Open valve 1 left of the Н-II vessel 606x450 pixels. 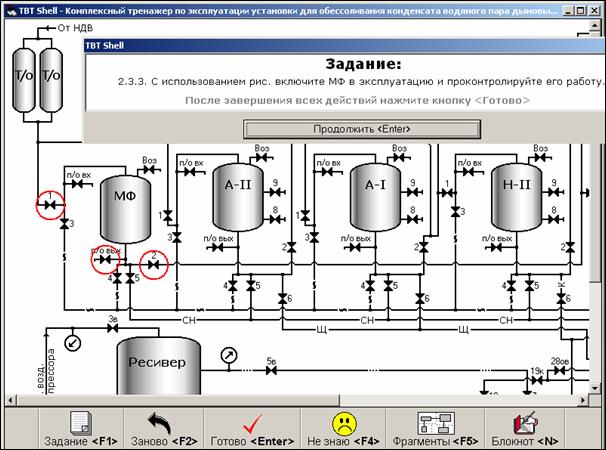[447, 193]
